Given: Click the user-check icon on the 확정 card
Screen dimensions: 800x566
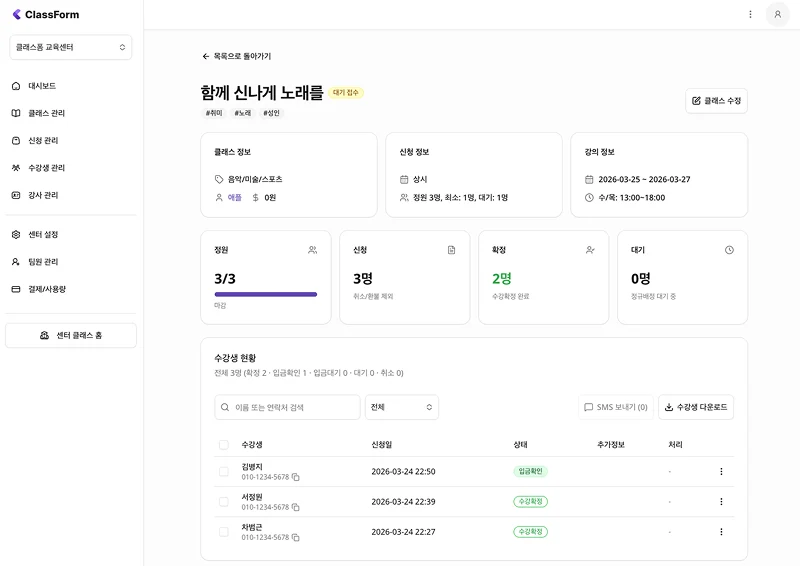Looking at the screenshot, I should (x=590, y=250).
